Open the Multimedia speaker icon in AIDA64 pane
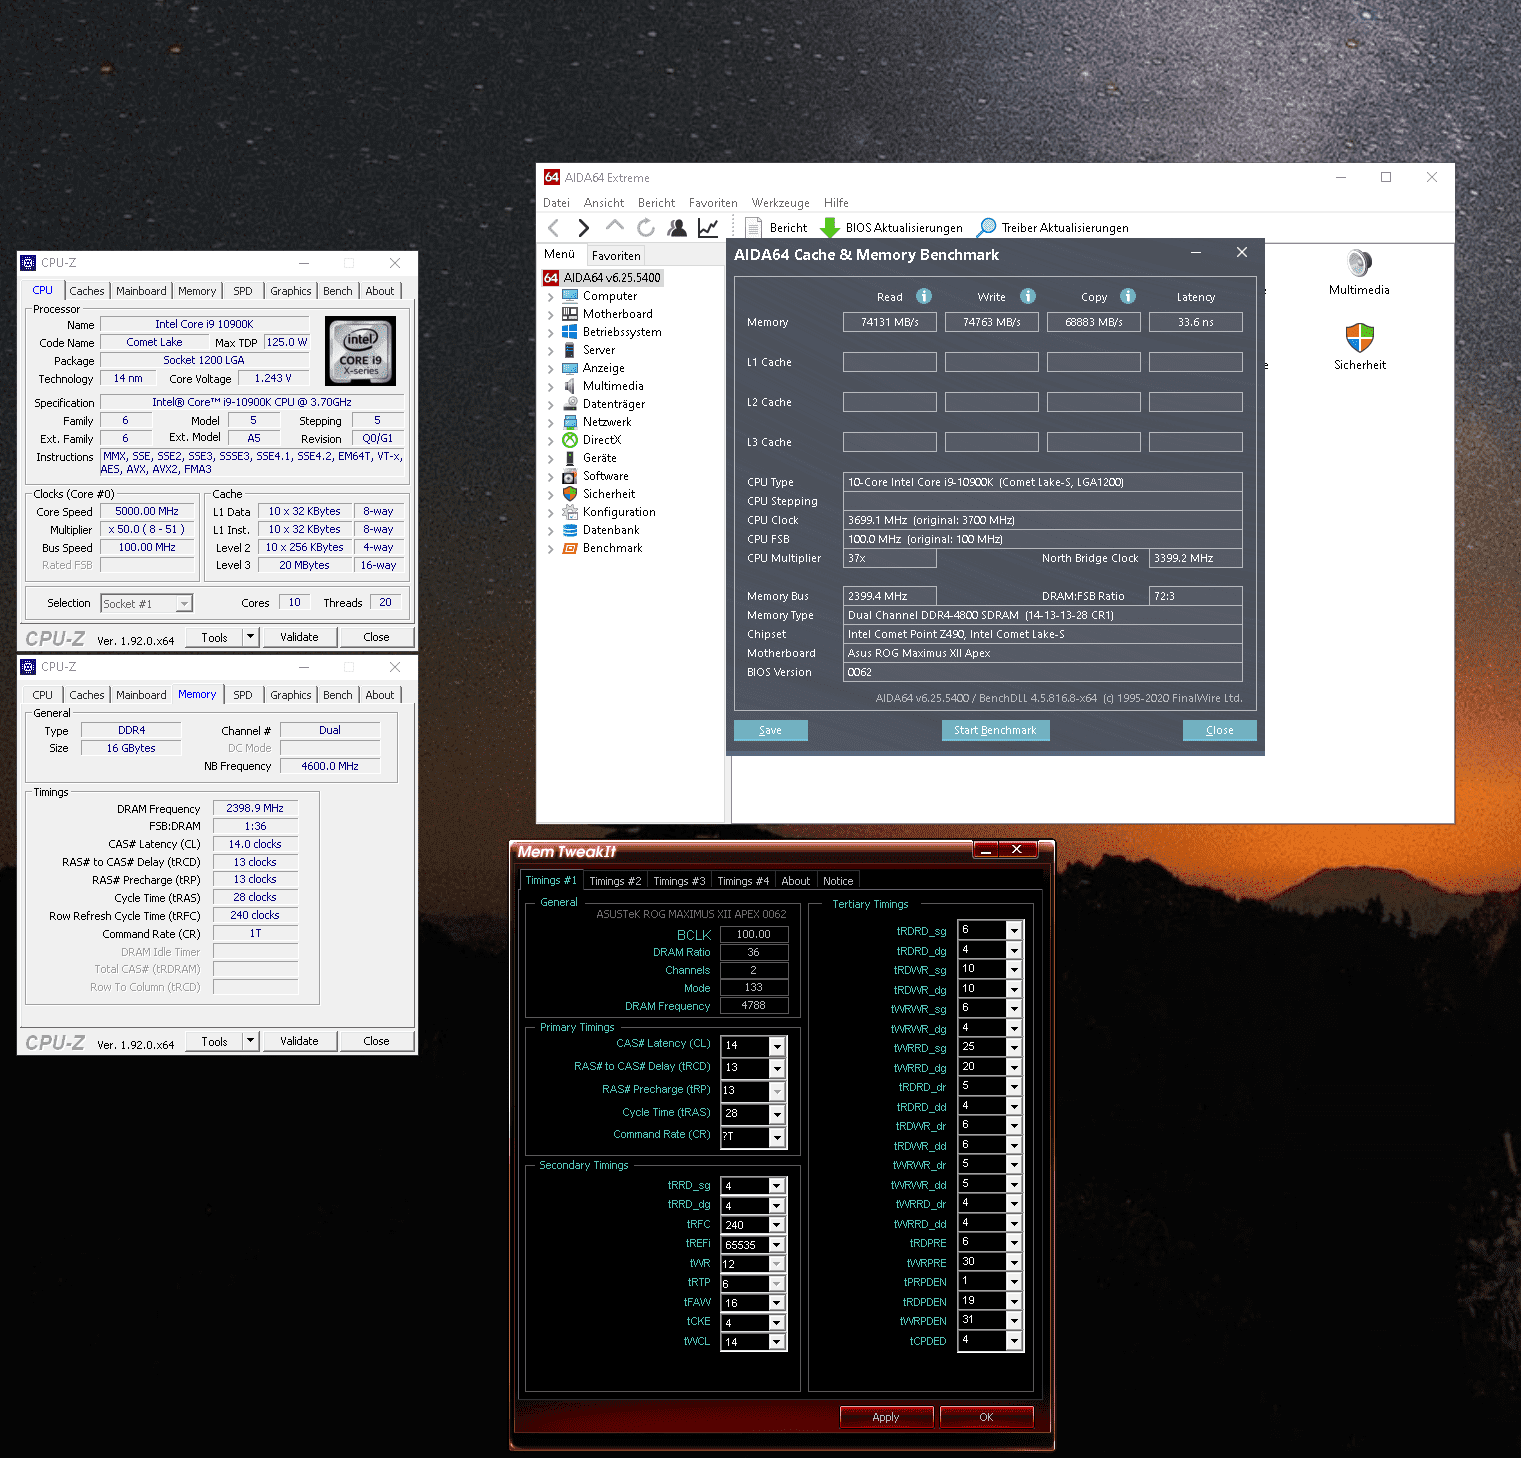This screenshot has height=1458, width=1521. click(x=1359, y=263)
